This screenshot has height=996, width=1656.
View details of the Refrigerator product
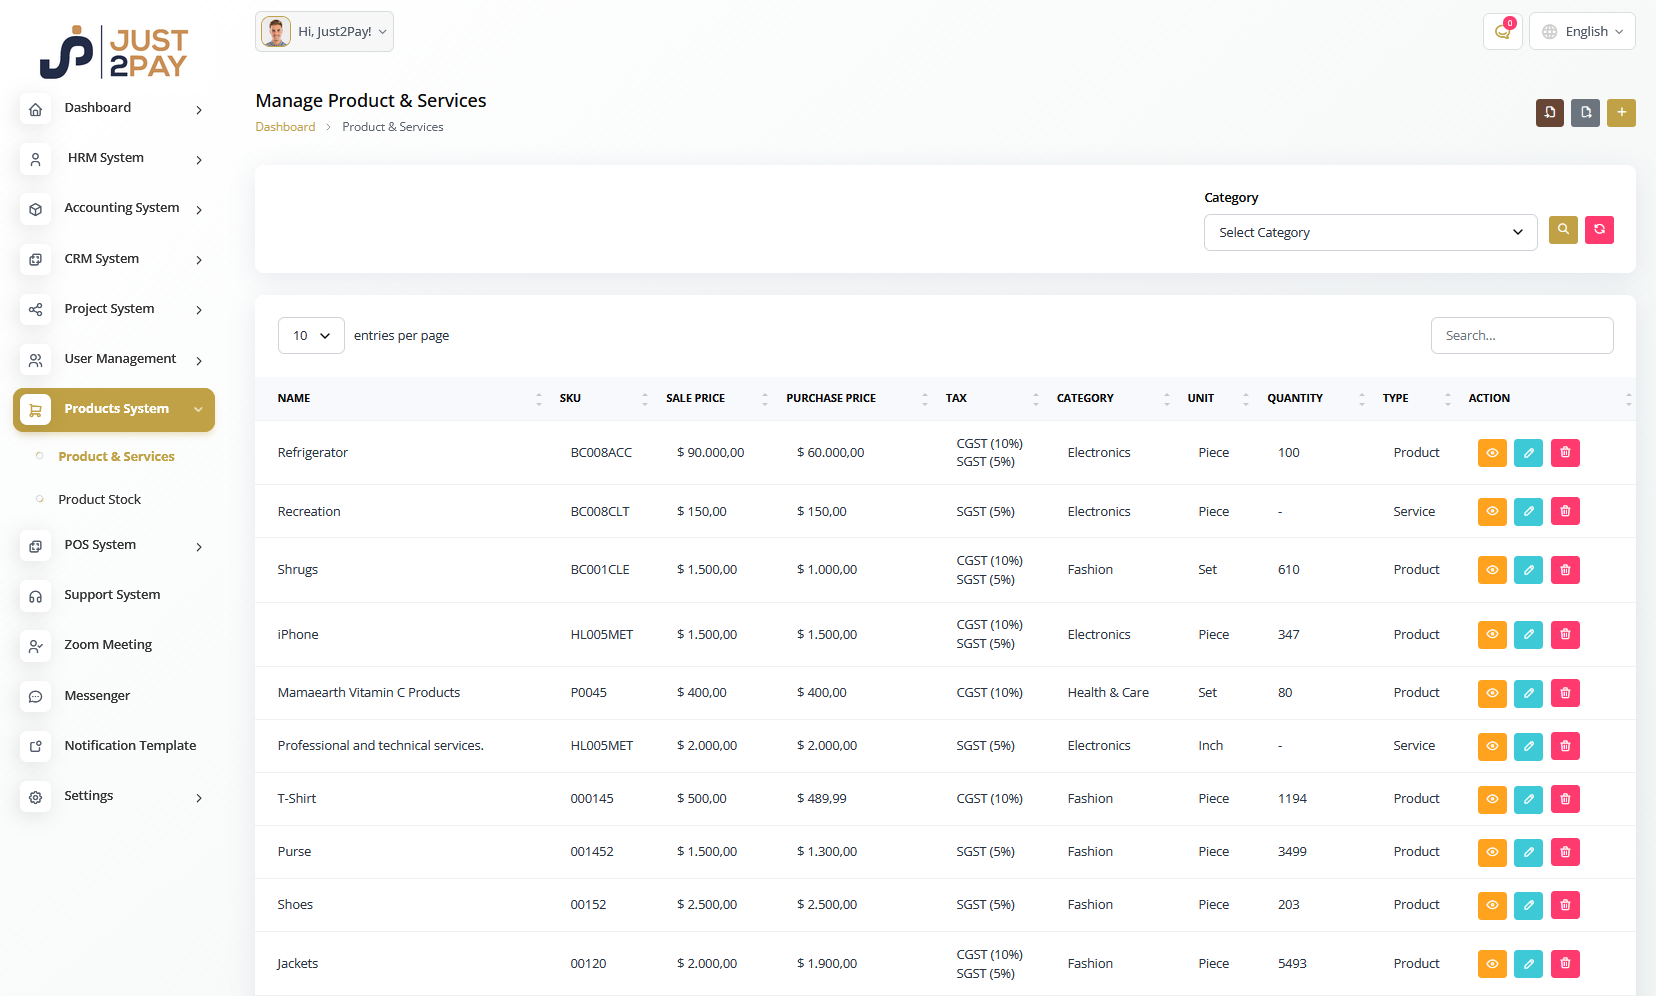click(x=1492, y=453)
